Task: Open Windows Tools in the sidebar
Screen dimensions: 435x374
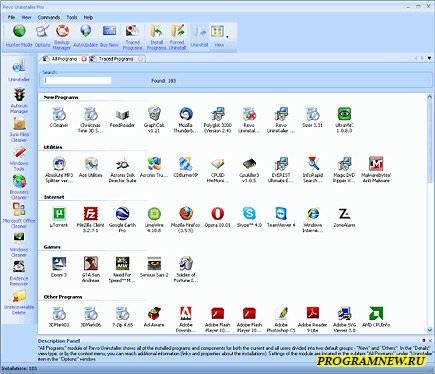Action: [x=19, y=159]
